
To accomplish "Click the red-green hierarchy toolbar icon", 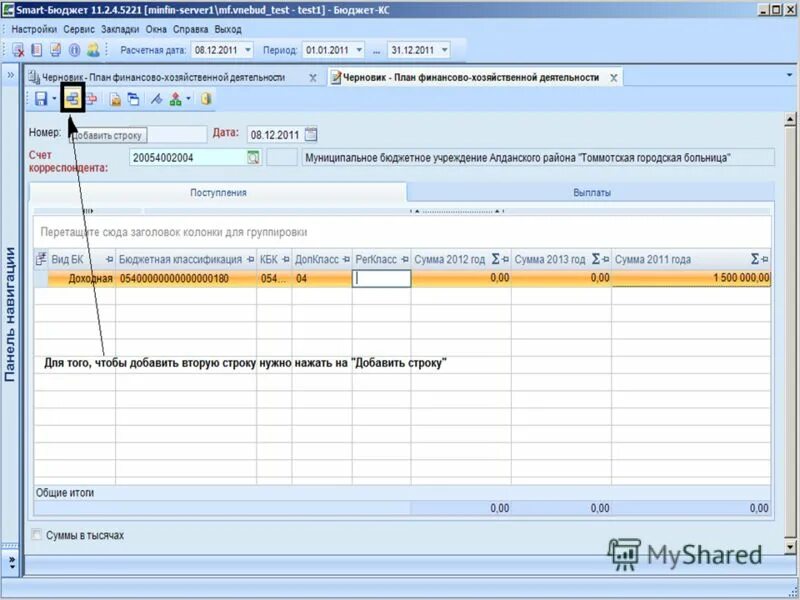I will point(176,99).
